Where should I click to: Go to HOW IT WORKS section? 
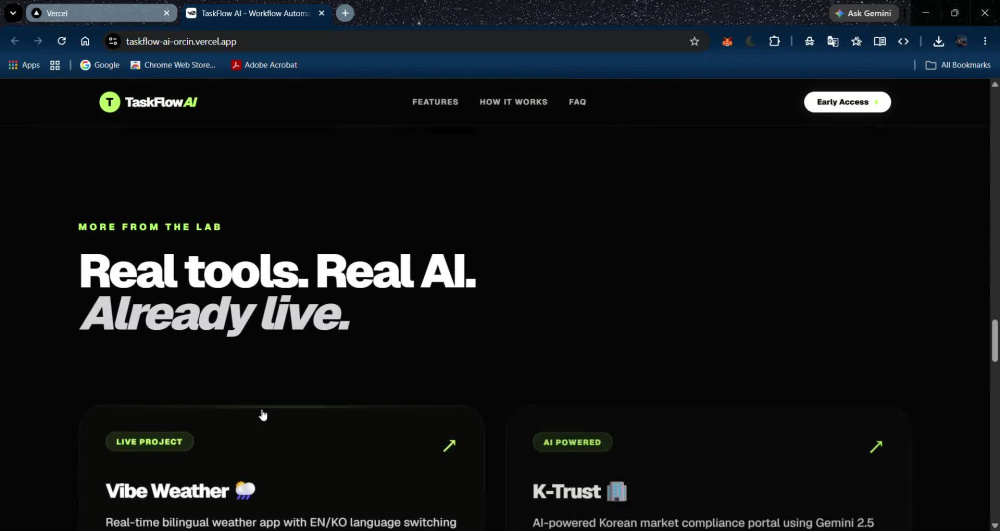(x=513, y=102)
